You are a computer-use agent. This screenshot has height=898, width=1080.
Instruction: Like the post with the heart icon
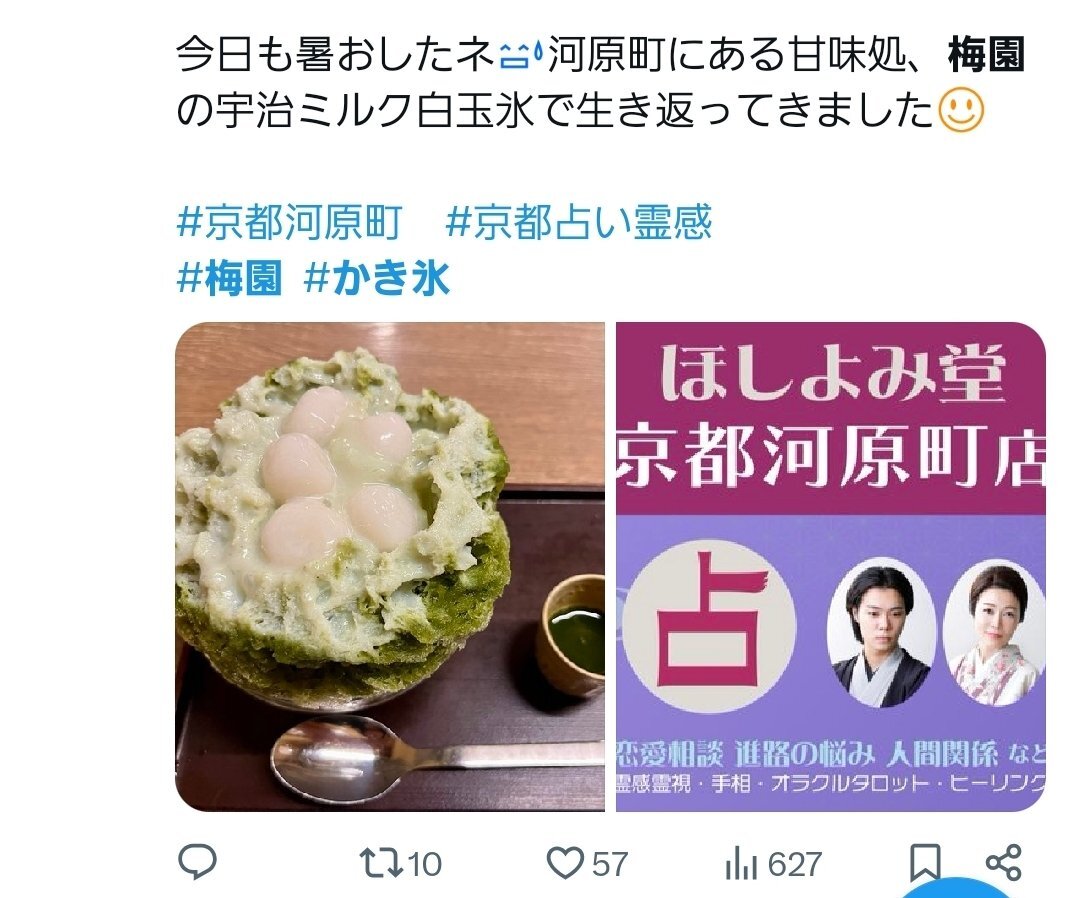tap(565, 863)
